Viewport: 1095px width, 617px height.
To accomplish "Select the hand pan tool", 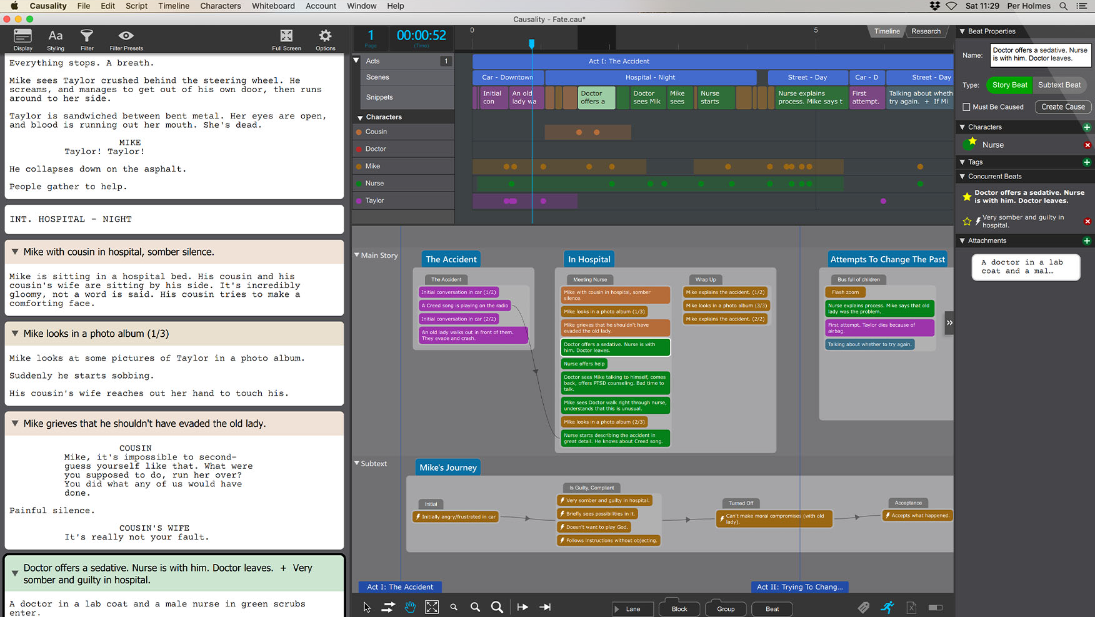I will click(x=411, y=606).
